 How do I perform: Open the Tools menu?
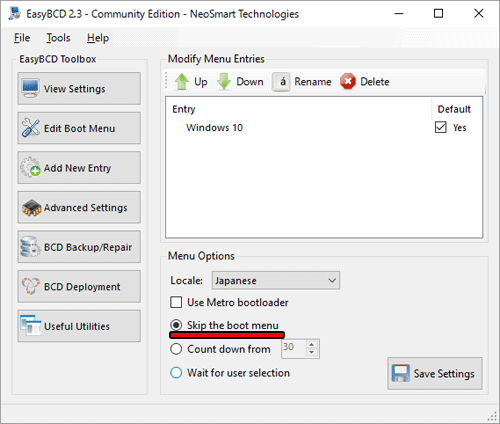(x=58, y=38)
